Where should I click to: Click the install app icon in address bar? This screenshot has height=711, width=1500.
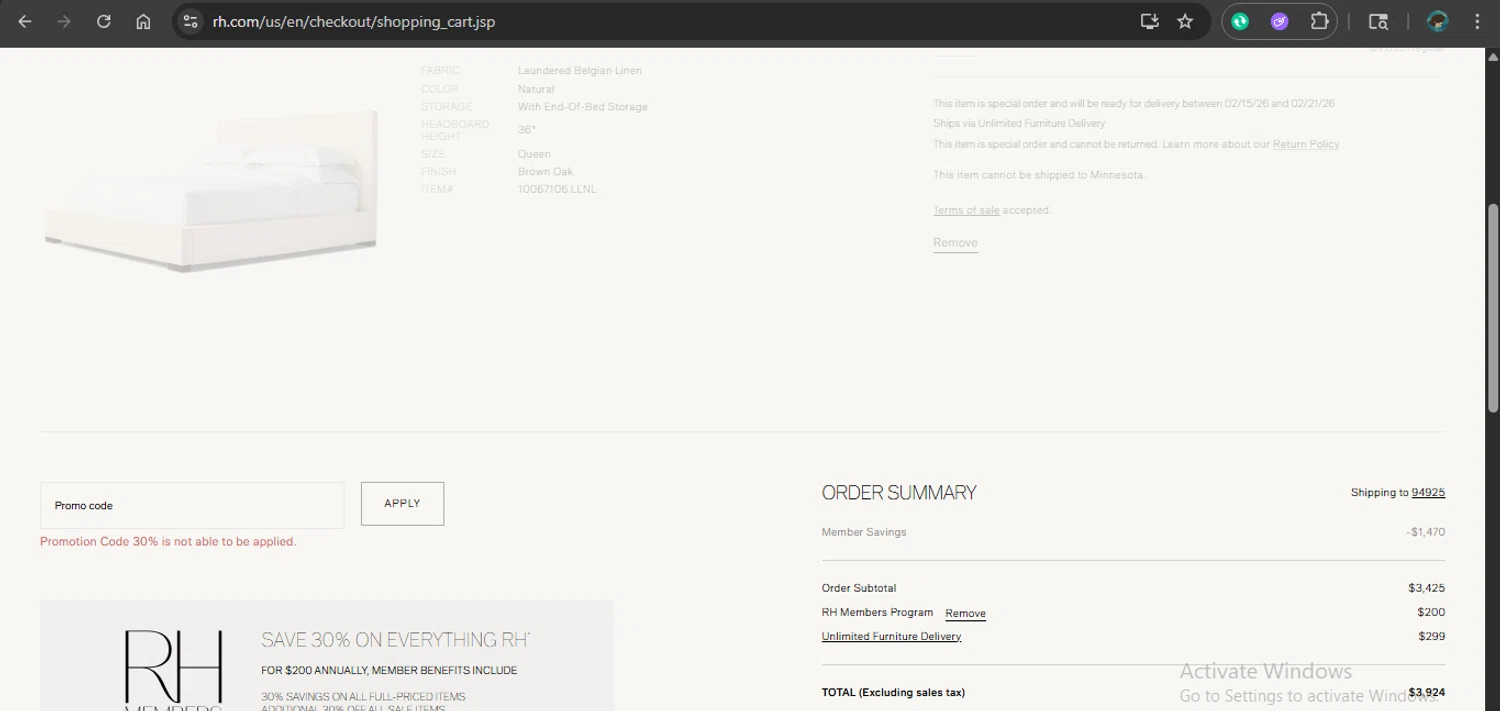pyautogui.click(x=1150, y=21)
